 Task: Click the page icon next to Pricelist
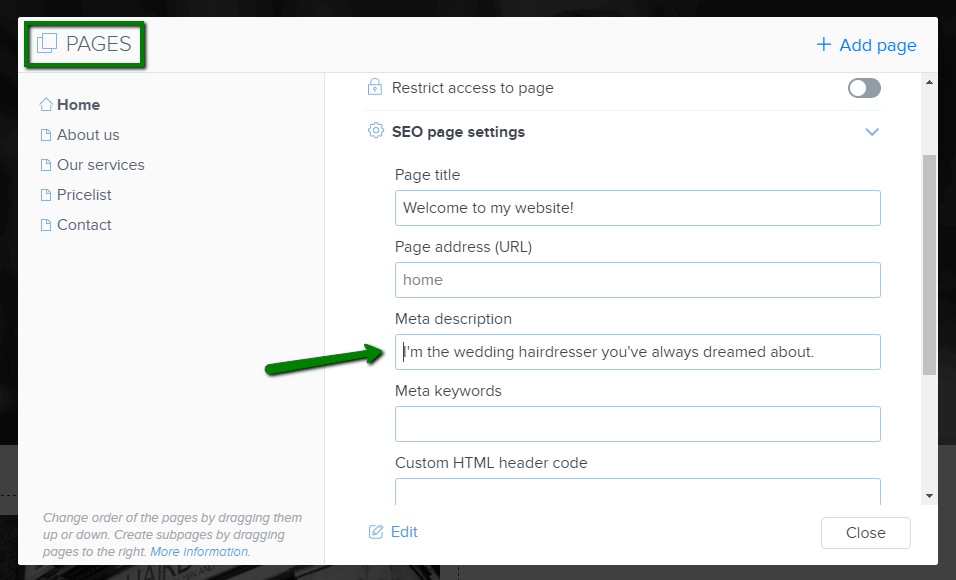click(x=45, y=194)
